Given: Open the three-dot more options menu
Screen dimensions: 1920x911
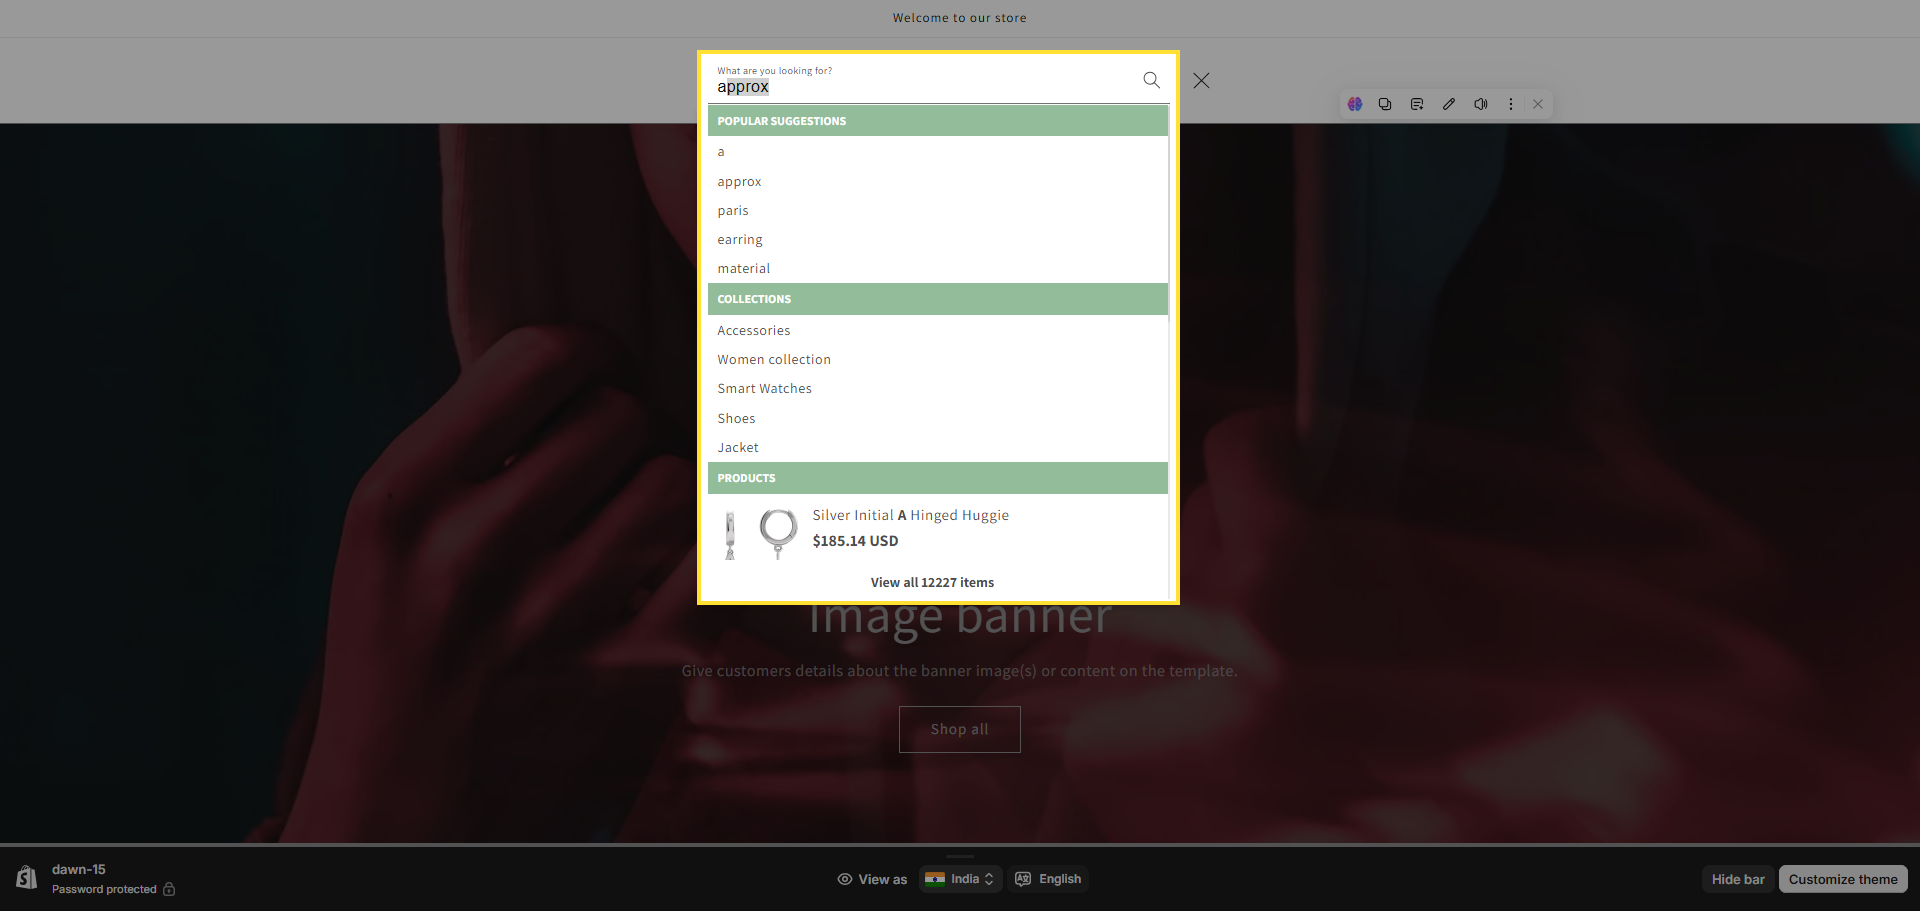Looking at the screenshot, I should coord(1511,104).
